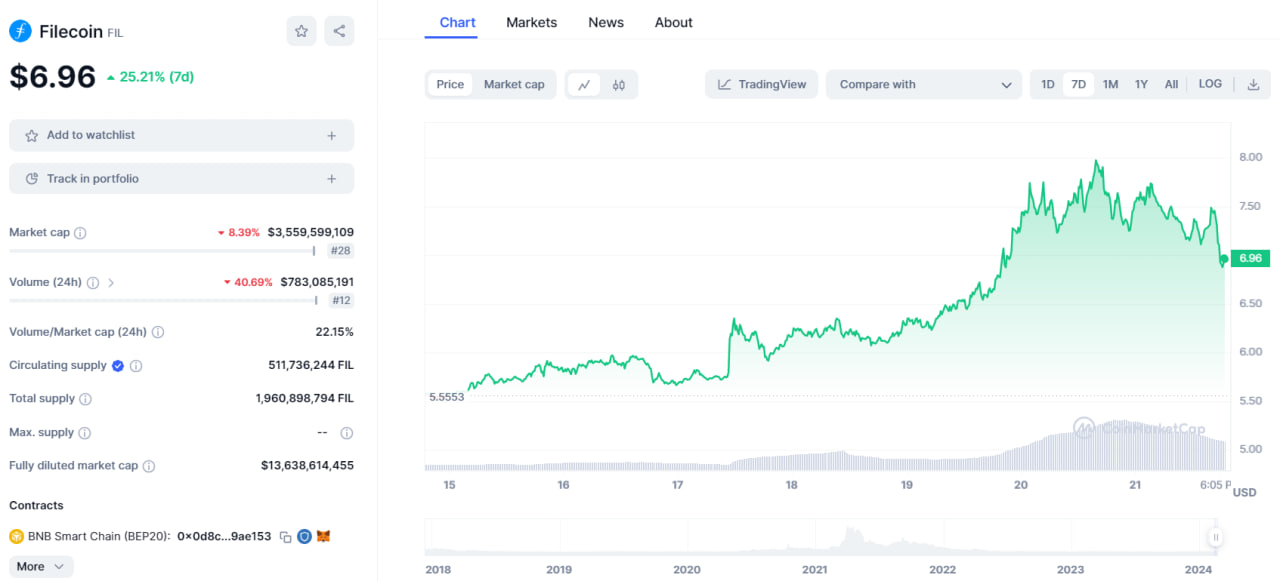This screenshot has height=581, width=1280.
Task: Toggle the LOG scale option
Action: [x=1210, y=85]
